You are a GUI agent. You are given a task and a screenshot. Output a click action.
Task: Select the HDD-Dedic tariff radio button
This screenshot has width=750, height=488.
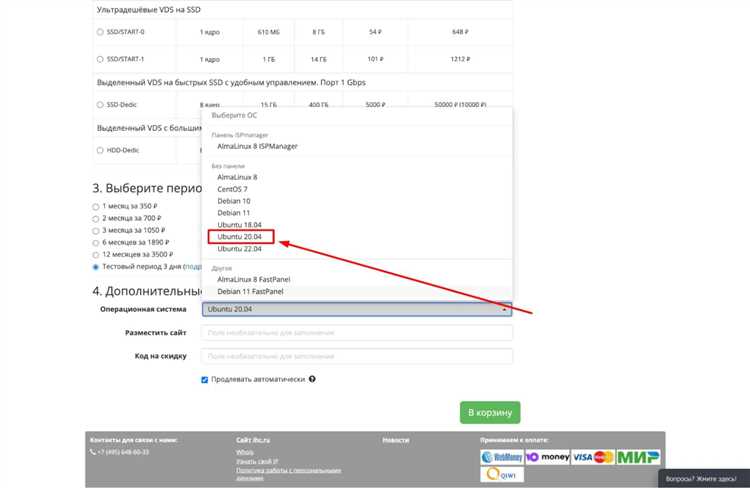[100, 150]
